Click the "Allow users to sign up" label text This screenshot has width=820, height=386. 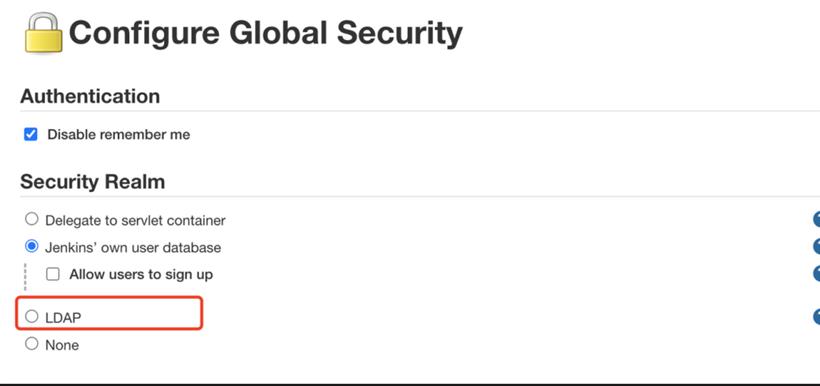[x=141, y=274]
